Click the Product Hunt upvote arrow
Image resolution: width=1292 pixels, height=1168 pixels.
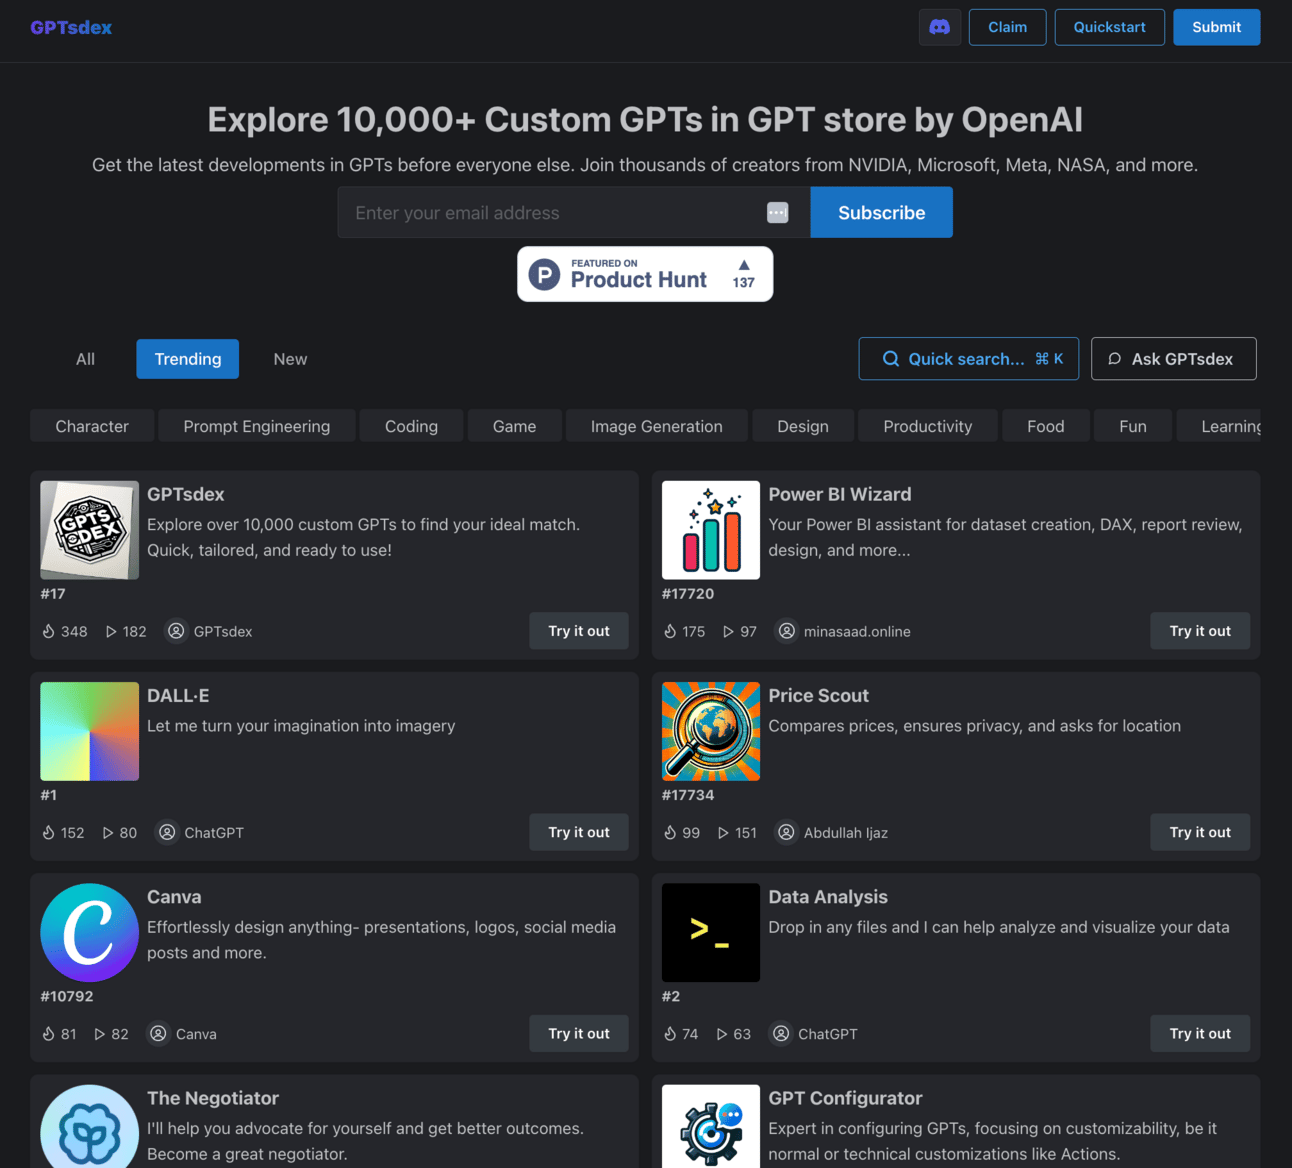(743, 265)
